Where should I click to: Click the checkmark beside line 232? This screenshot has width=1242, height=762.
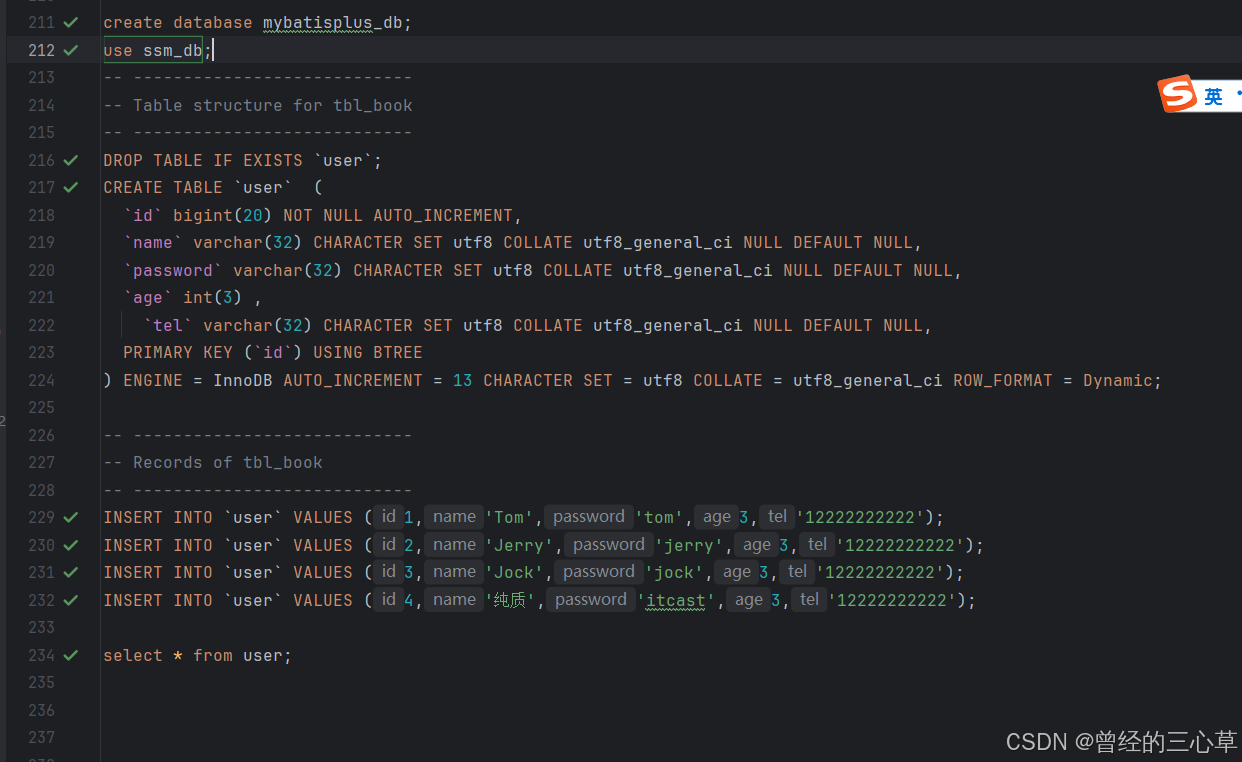[70, 600]
